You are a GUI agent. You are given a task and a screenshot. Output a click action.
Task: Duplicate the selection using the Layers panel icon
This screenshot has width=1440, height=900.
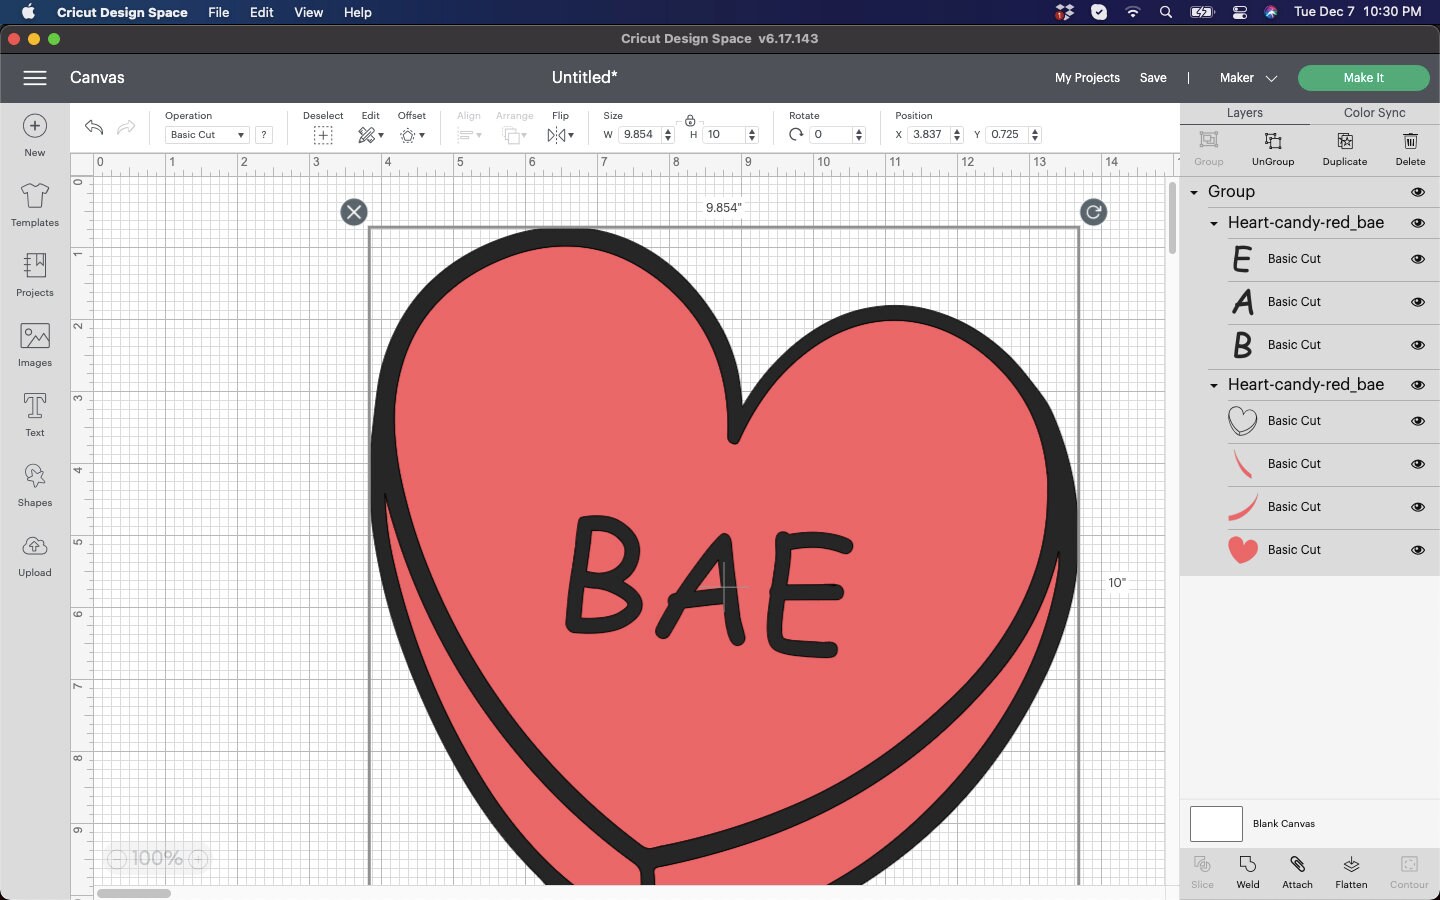1344,148
